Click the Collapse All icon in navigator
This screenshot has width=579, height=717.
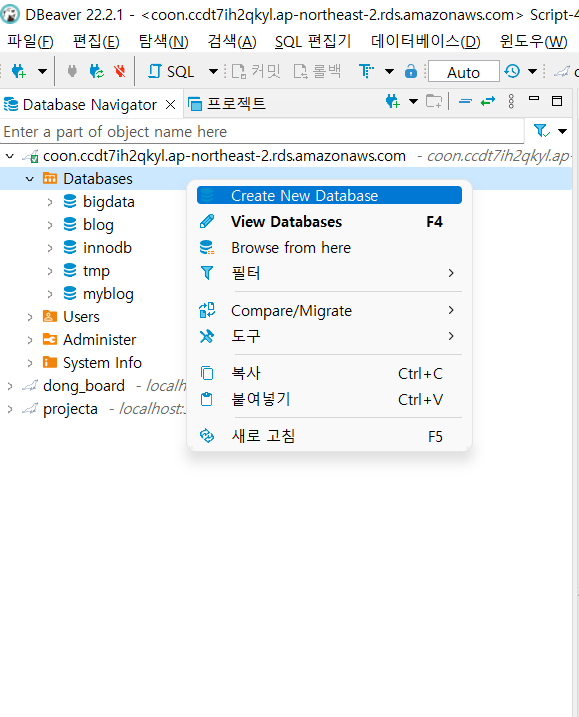(x=465, y=101)
